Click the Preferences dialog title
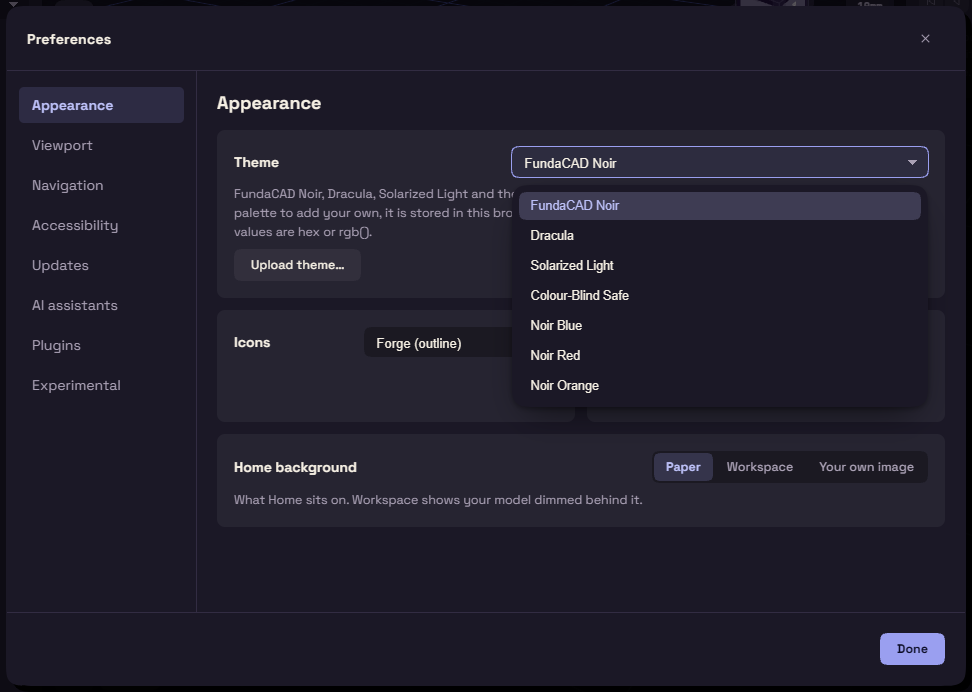The height and width of the screenshot is (692, 972). pos(69,39)
